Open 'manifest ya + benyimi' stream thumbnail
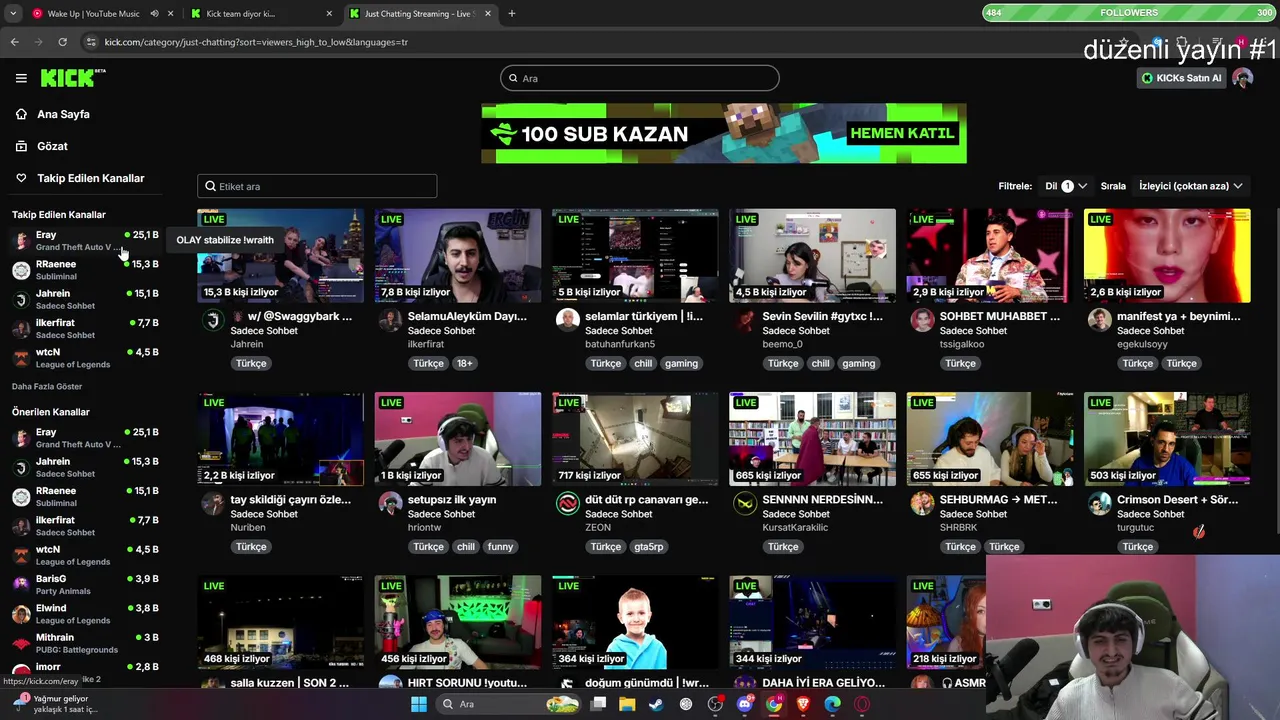The width and height of the screenshot is (1280, 720). pos(1167,255)
